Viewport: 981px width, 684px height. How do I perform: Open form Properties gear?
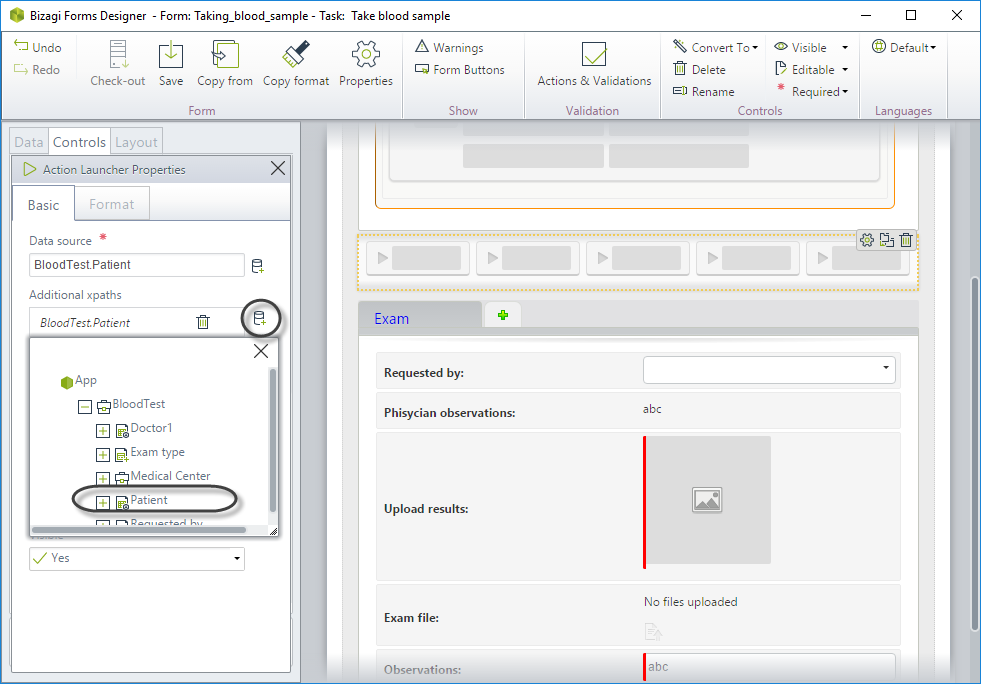pyautogui.click(x=366, y=54)
